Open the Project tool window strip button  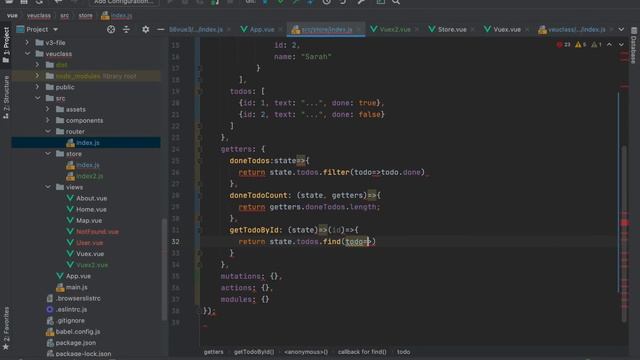(6, 45)
